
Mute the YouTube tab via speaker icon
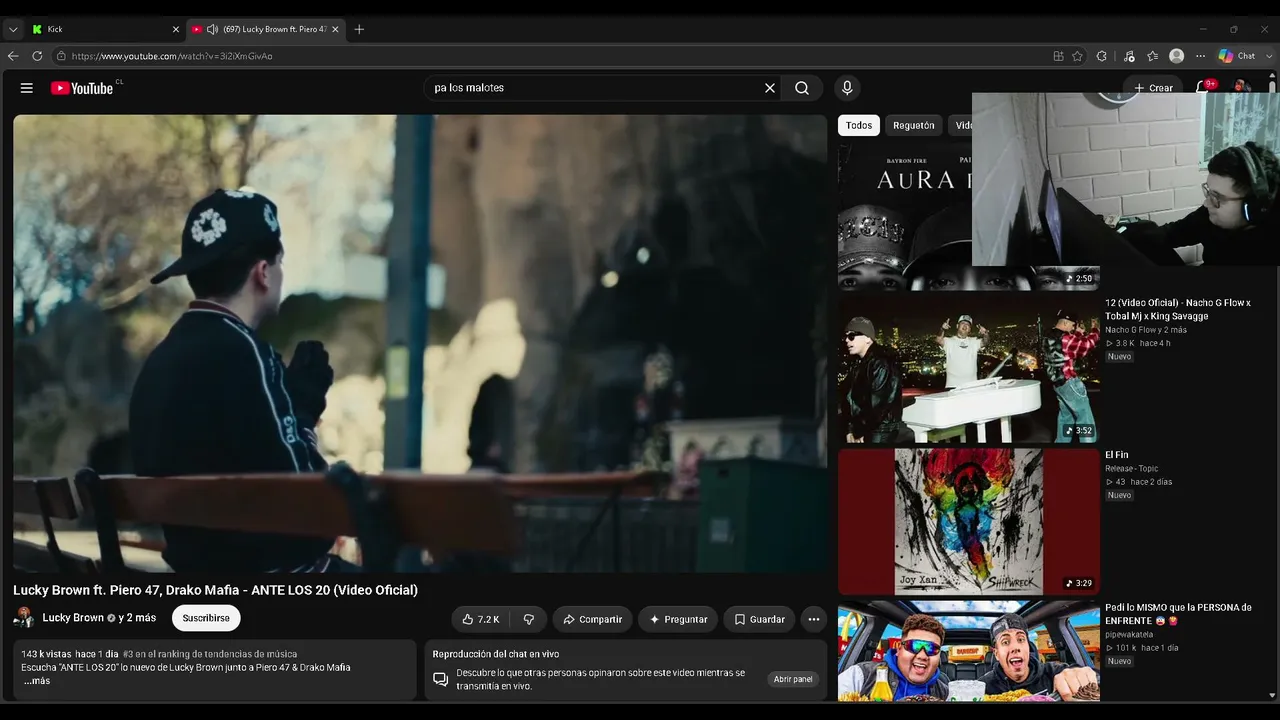[x=212, y=29]
